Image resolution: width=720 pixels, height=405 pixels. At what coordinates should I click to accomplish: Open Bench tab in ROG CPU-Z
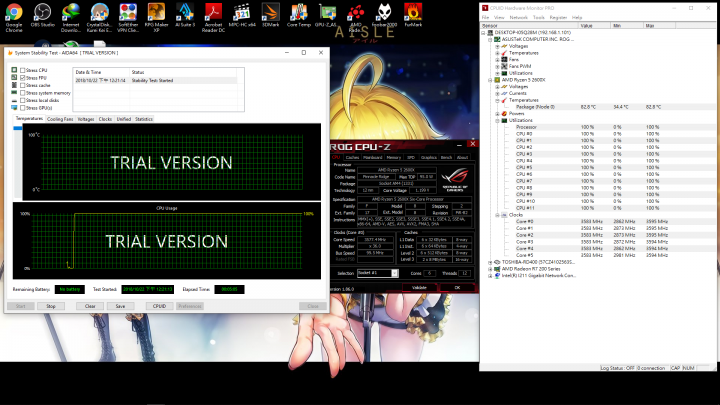coord(446,158)
